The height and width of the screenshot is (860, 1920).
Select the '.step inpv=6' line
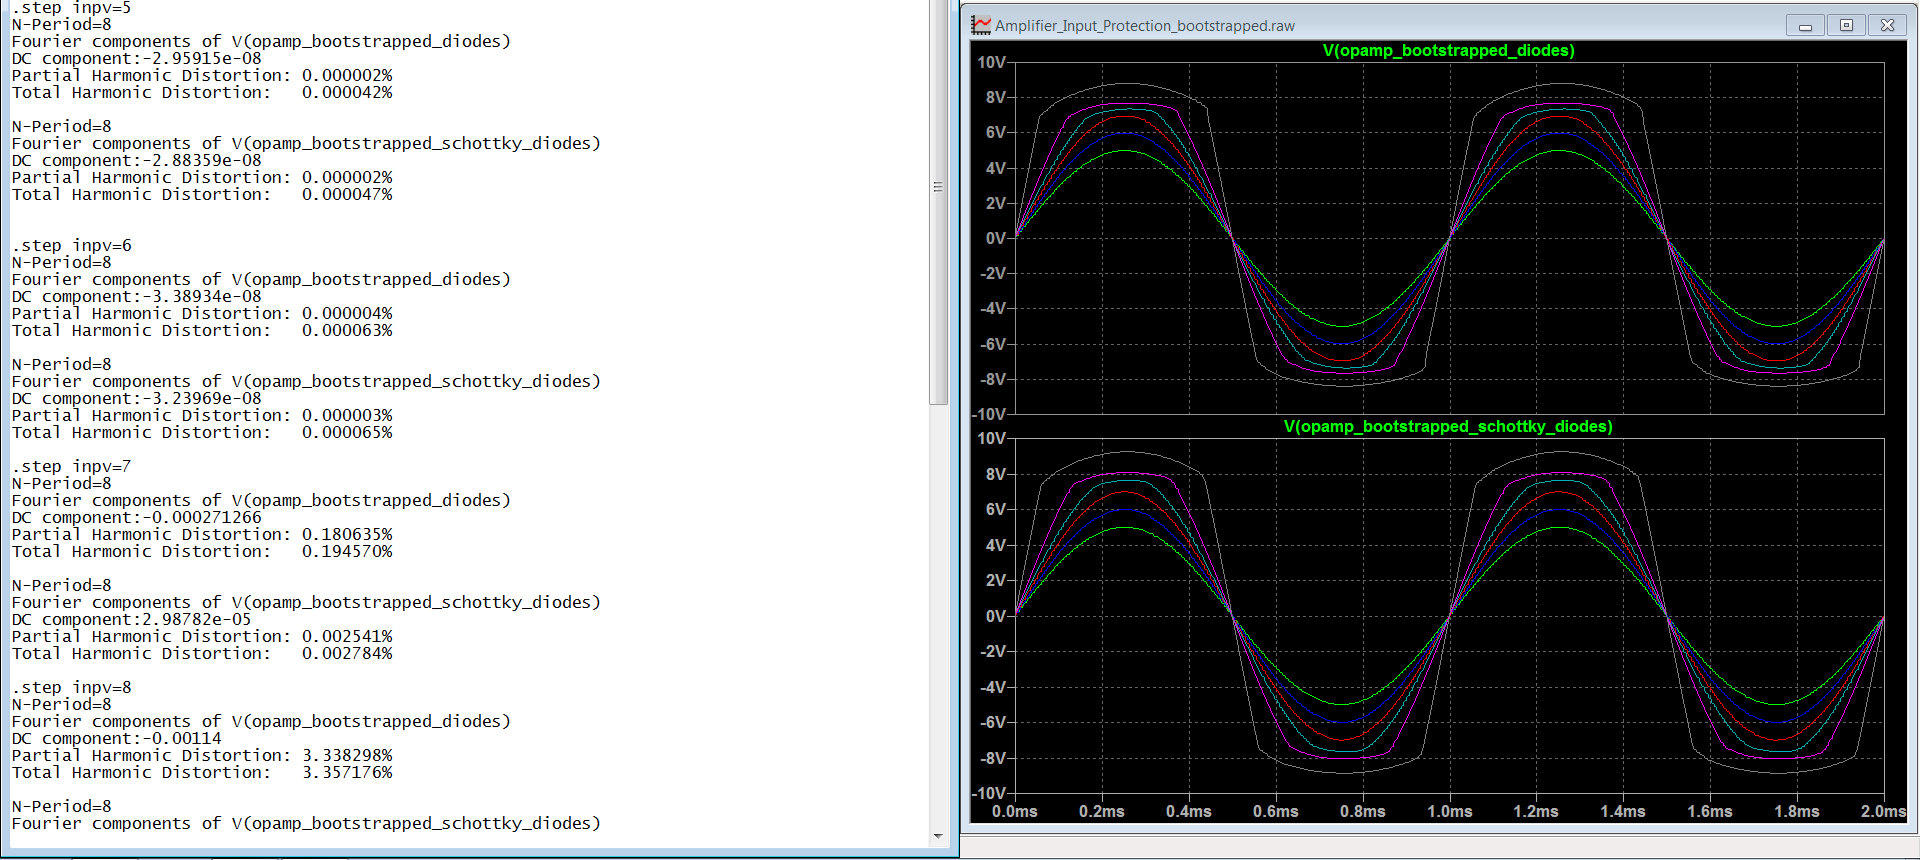click(71, 245)
